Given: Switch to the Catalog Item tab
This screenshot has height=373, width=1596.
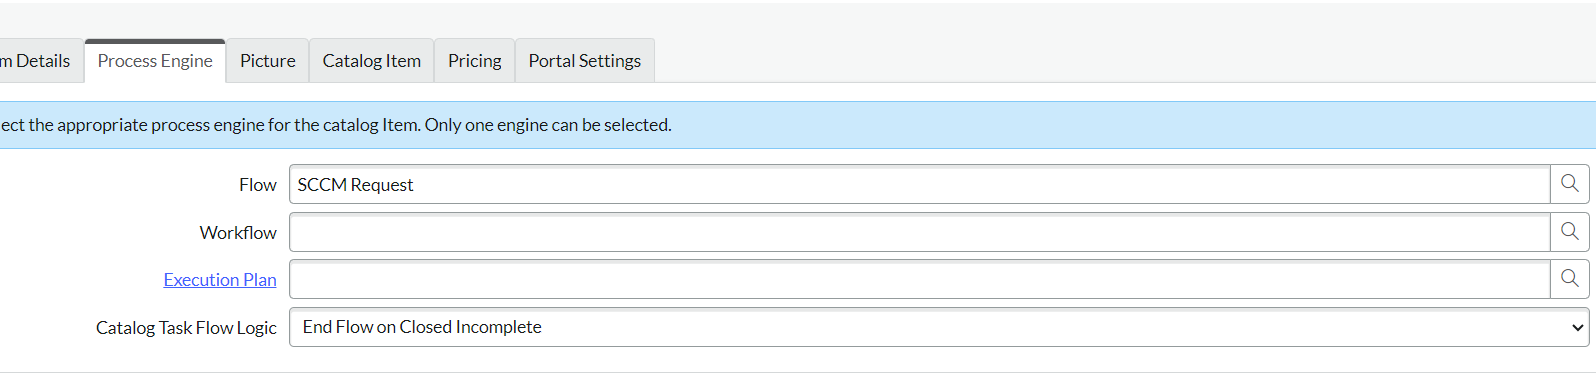Looking at the screenshot, I should 372,61.
